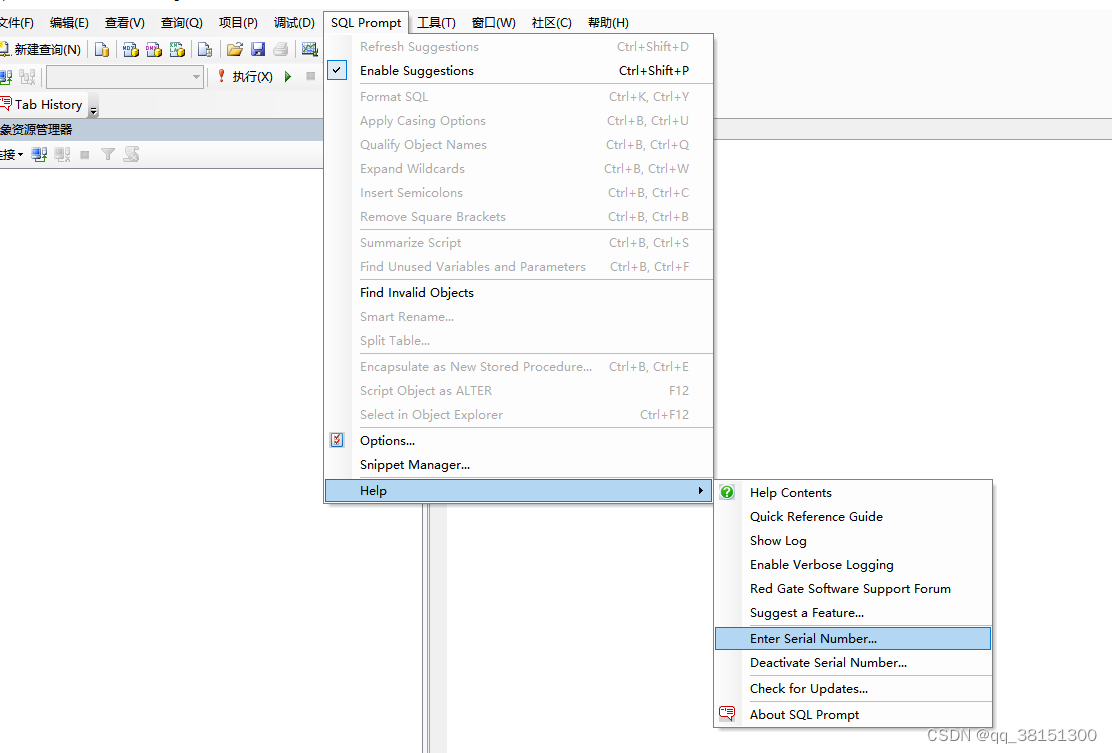The image size is (1112, 753).
Task: Open the 窗口(W) menu
Action: tap(494, 23)
